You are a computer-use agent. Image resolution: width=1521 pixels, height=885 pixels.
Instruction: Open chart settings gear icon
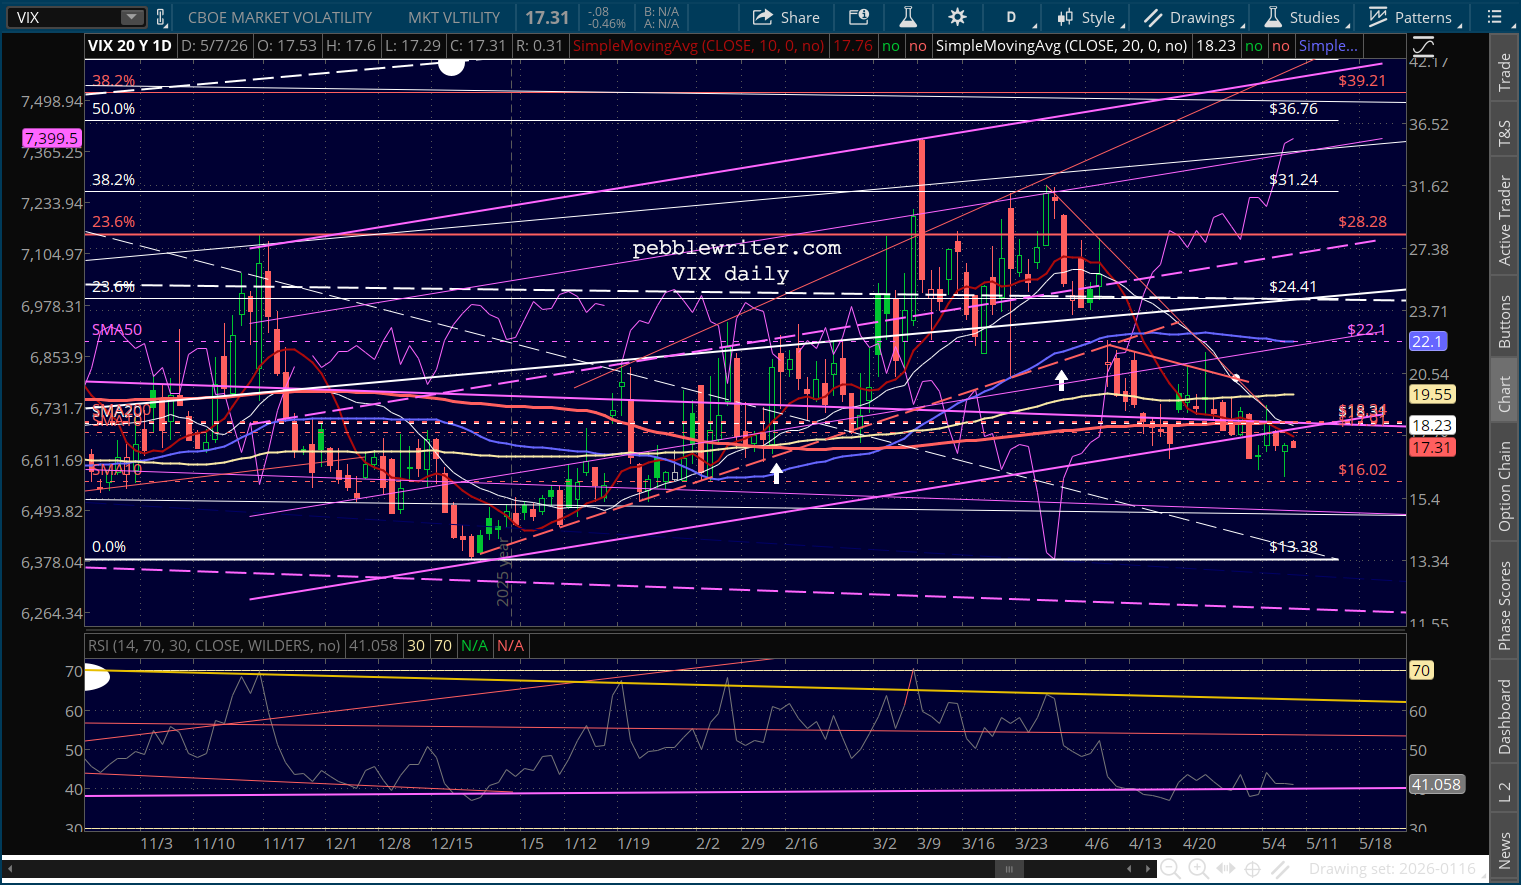click(x=957, y=17)
